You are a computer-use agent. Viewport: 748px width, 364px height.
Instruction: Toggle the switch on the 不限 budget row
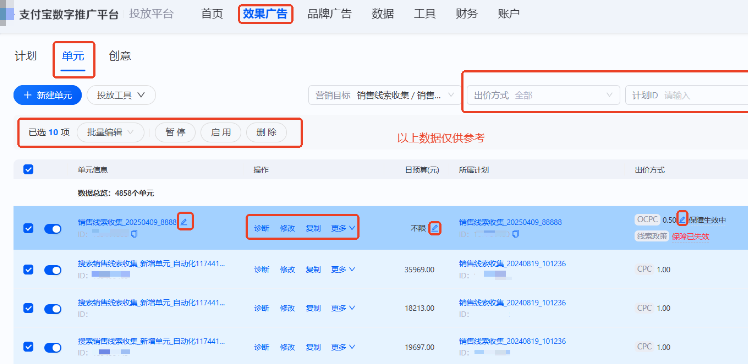[x=53, y=229]
